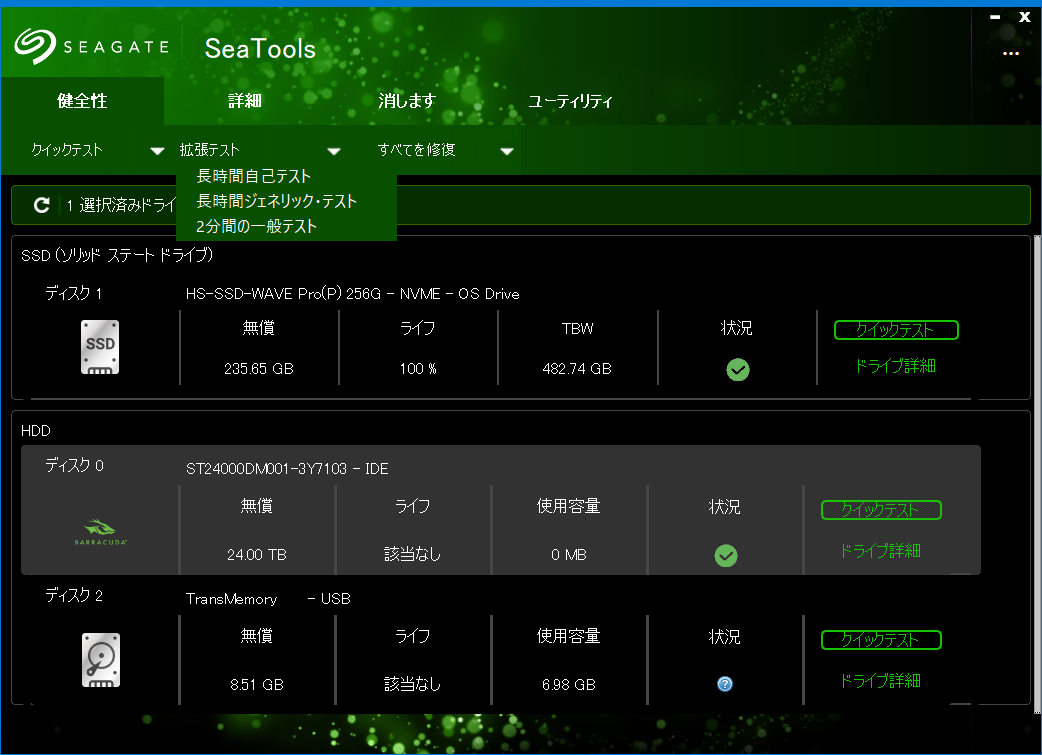Select the ディスク 2 TransMemory USB row
1042x755 pixels.
coord(400,599)
